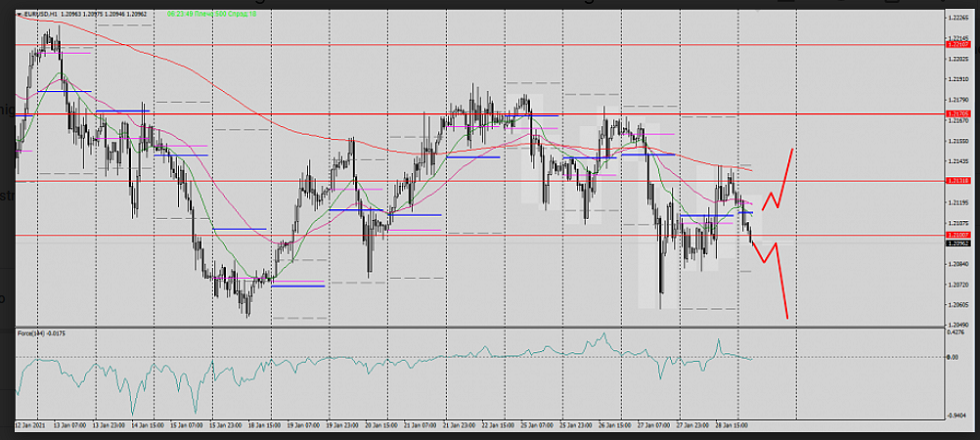Image resolution: width=980 pixels, height=440 pixels.
Task: Click the 21 Jan 07:00 time label
Action: click(422, 426)
